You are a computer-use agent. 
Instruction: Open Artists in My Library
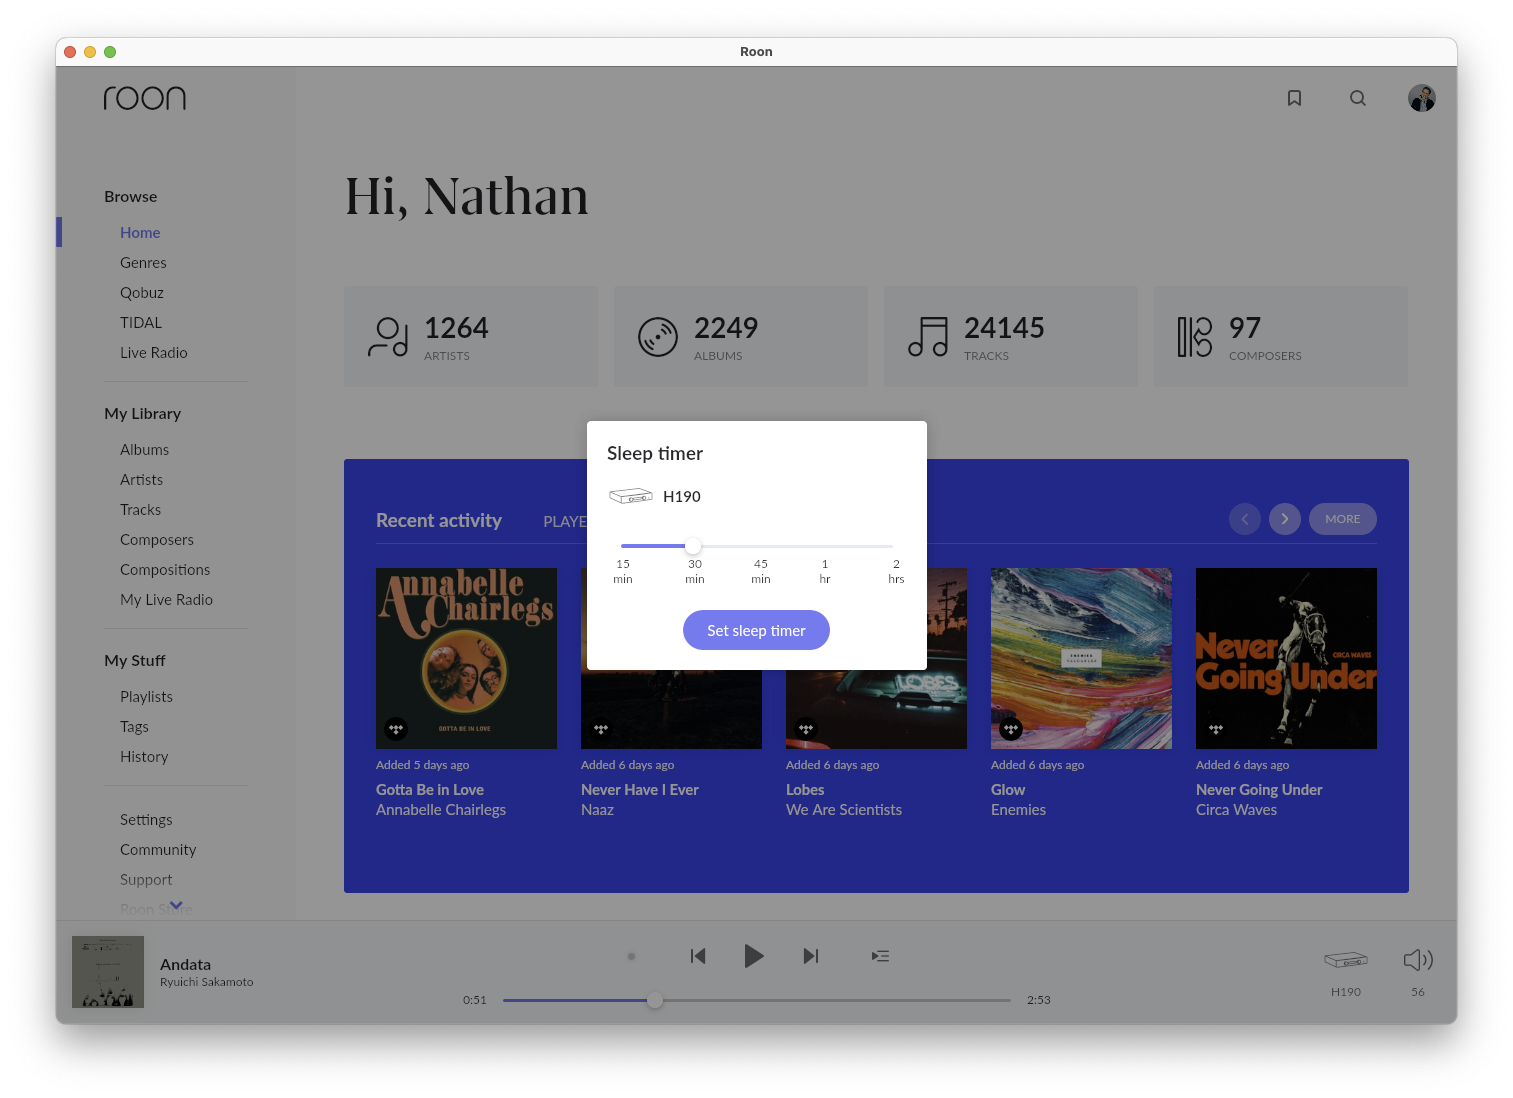point(142,479)
